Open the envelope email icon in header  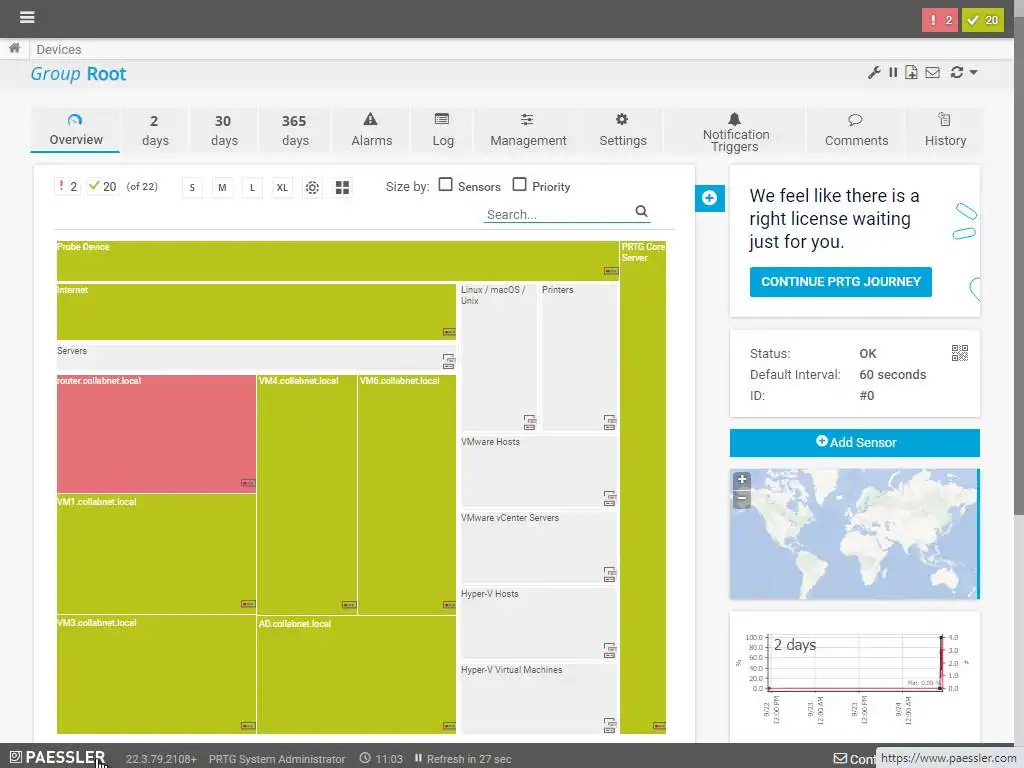(x=933, y=72)
